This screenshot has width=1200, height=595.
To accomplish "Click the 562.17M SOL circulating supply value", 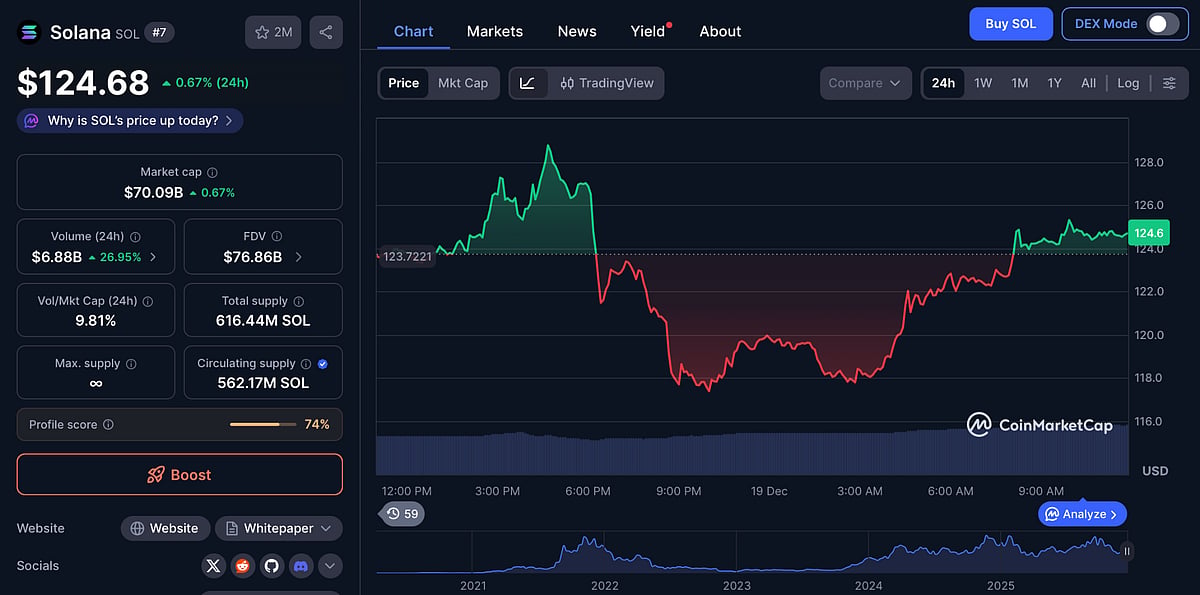I will pos(263,383).
